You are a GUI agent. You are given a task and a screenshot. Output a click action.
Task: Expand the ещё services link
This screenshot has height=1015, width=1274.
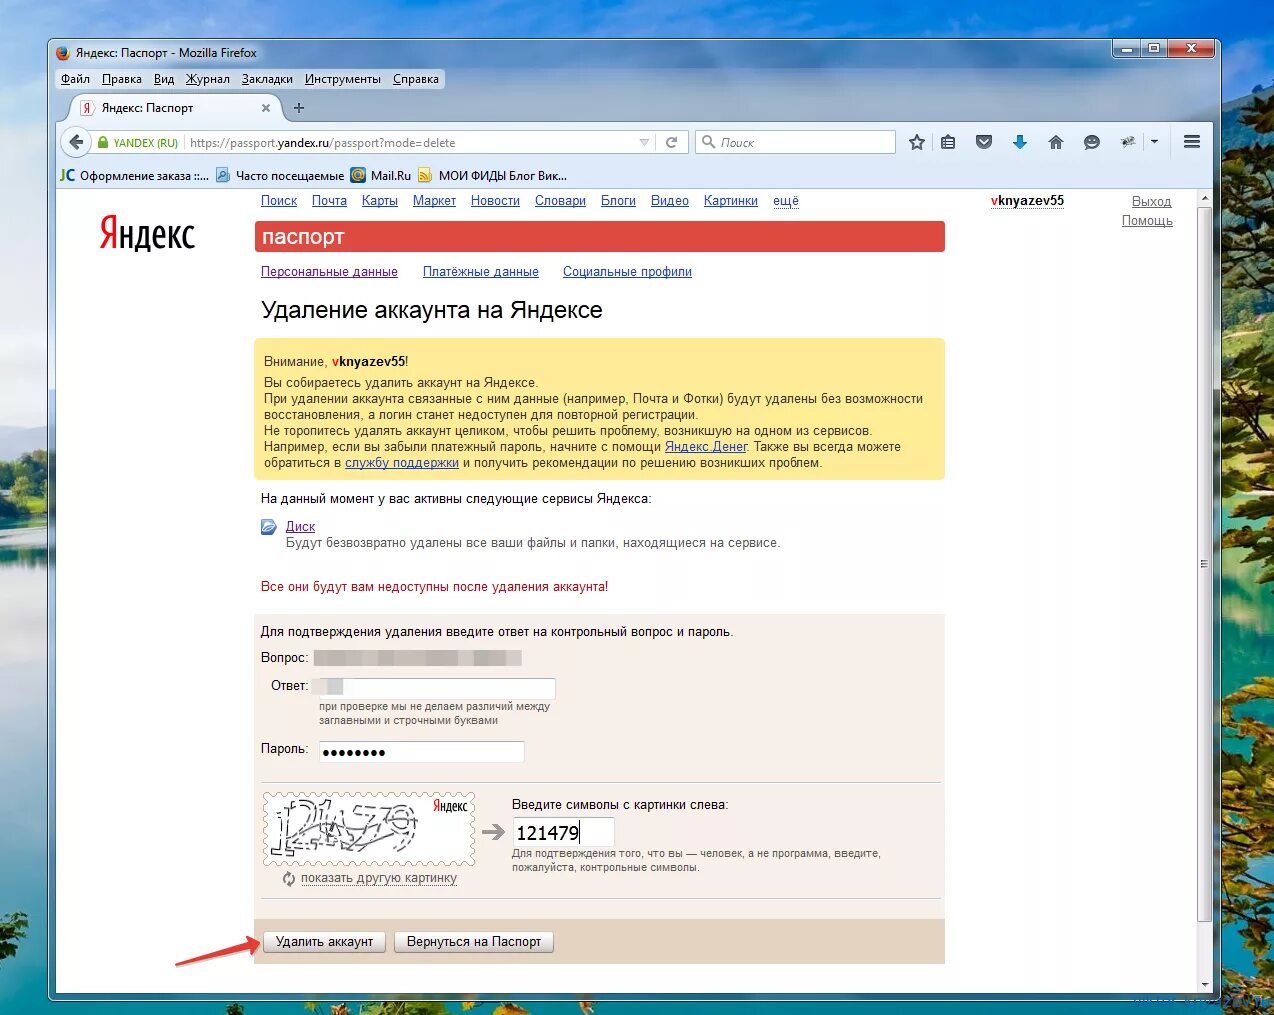[x=786, y=201]
